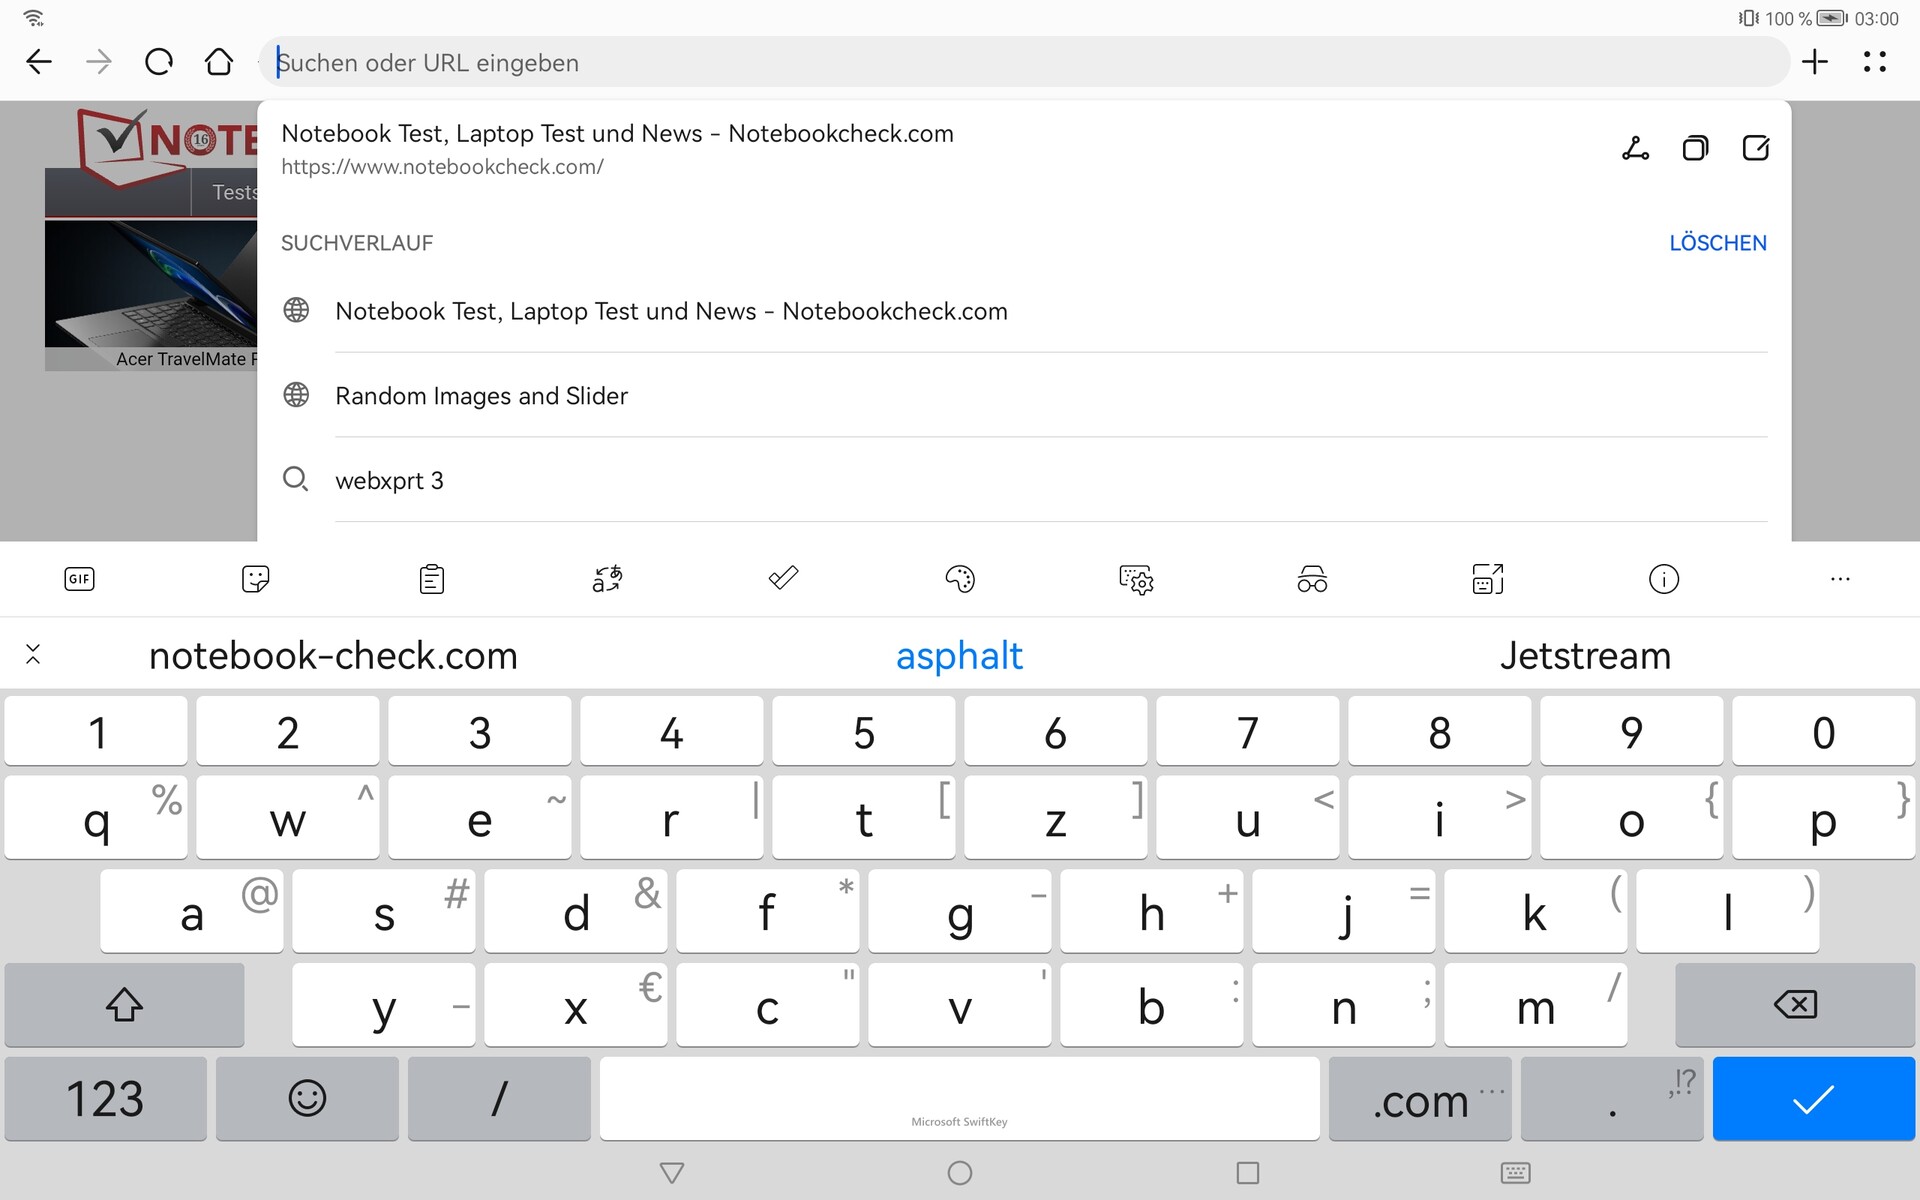Select the 'Random Images and Slider' history entry
This screenshot has width=1920, height=1200.
click(481, 396)
